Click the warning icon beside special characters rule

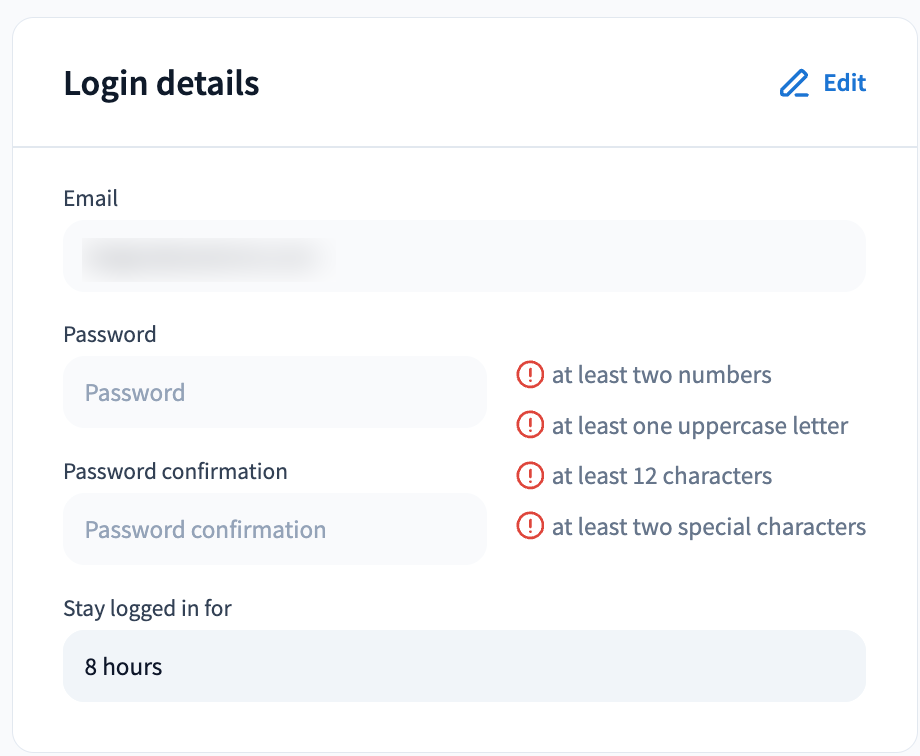tap(530, 526)
